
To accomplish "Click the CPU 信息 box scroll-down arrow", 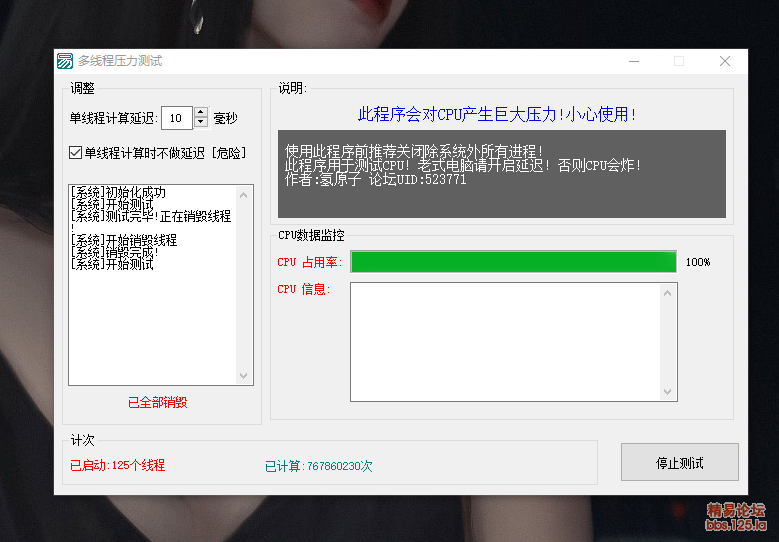I will click(x=668, y=391).
